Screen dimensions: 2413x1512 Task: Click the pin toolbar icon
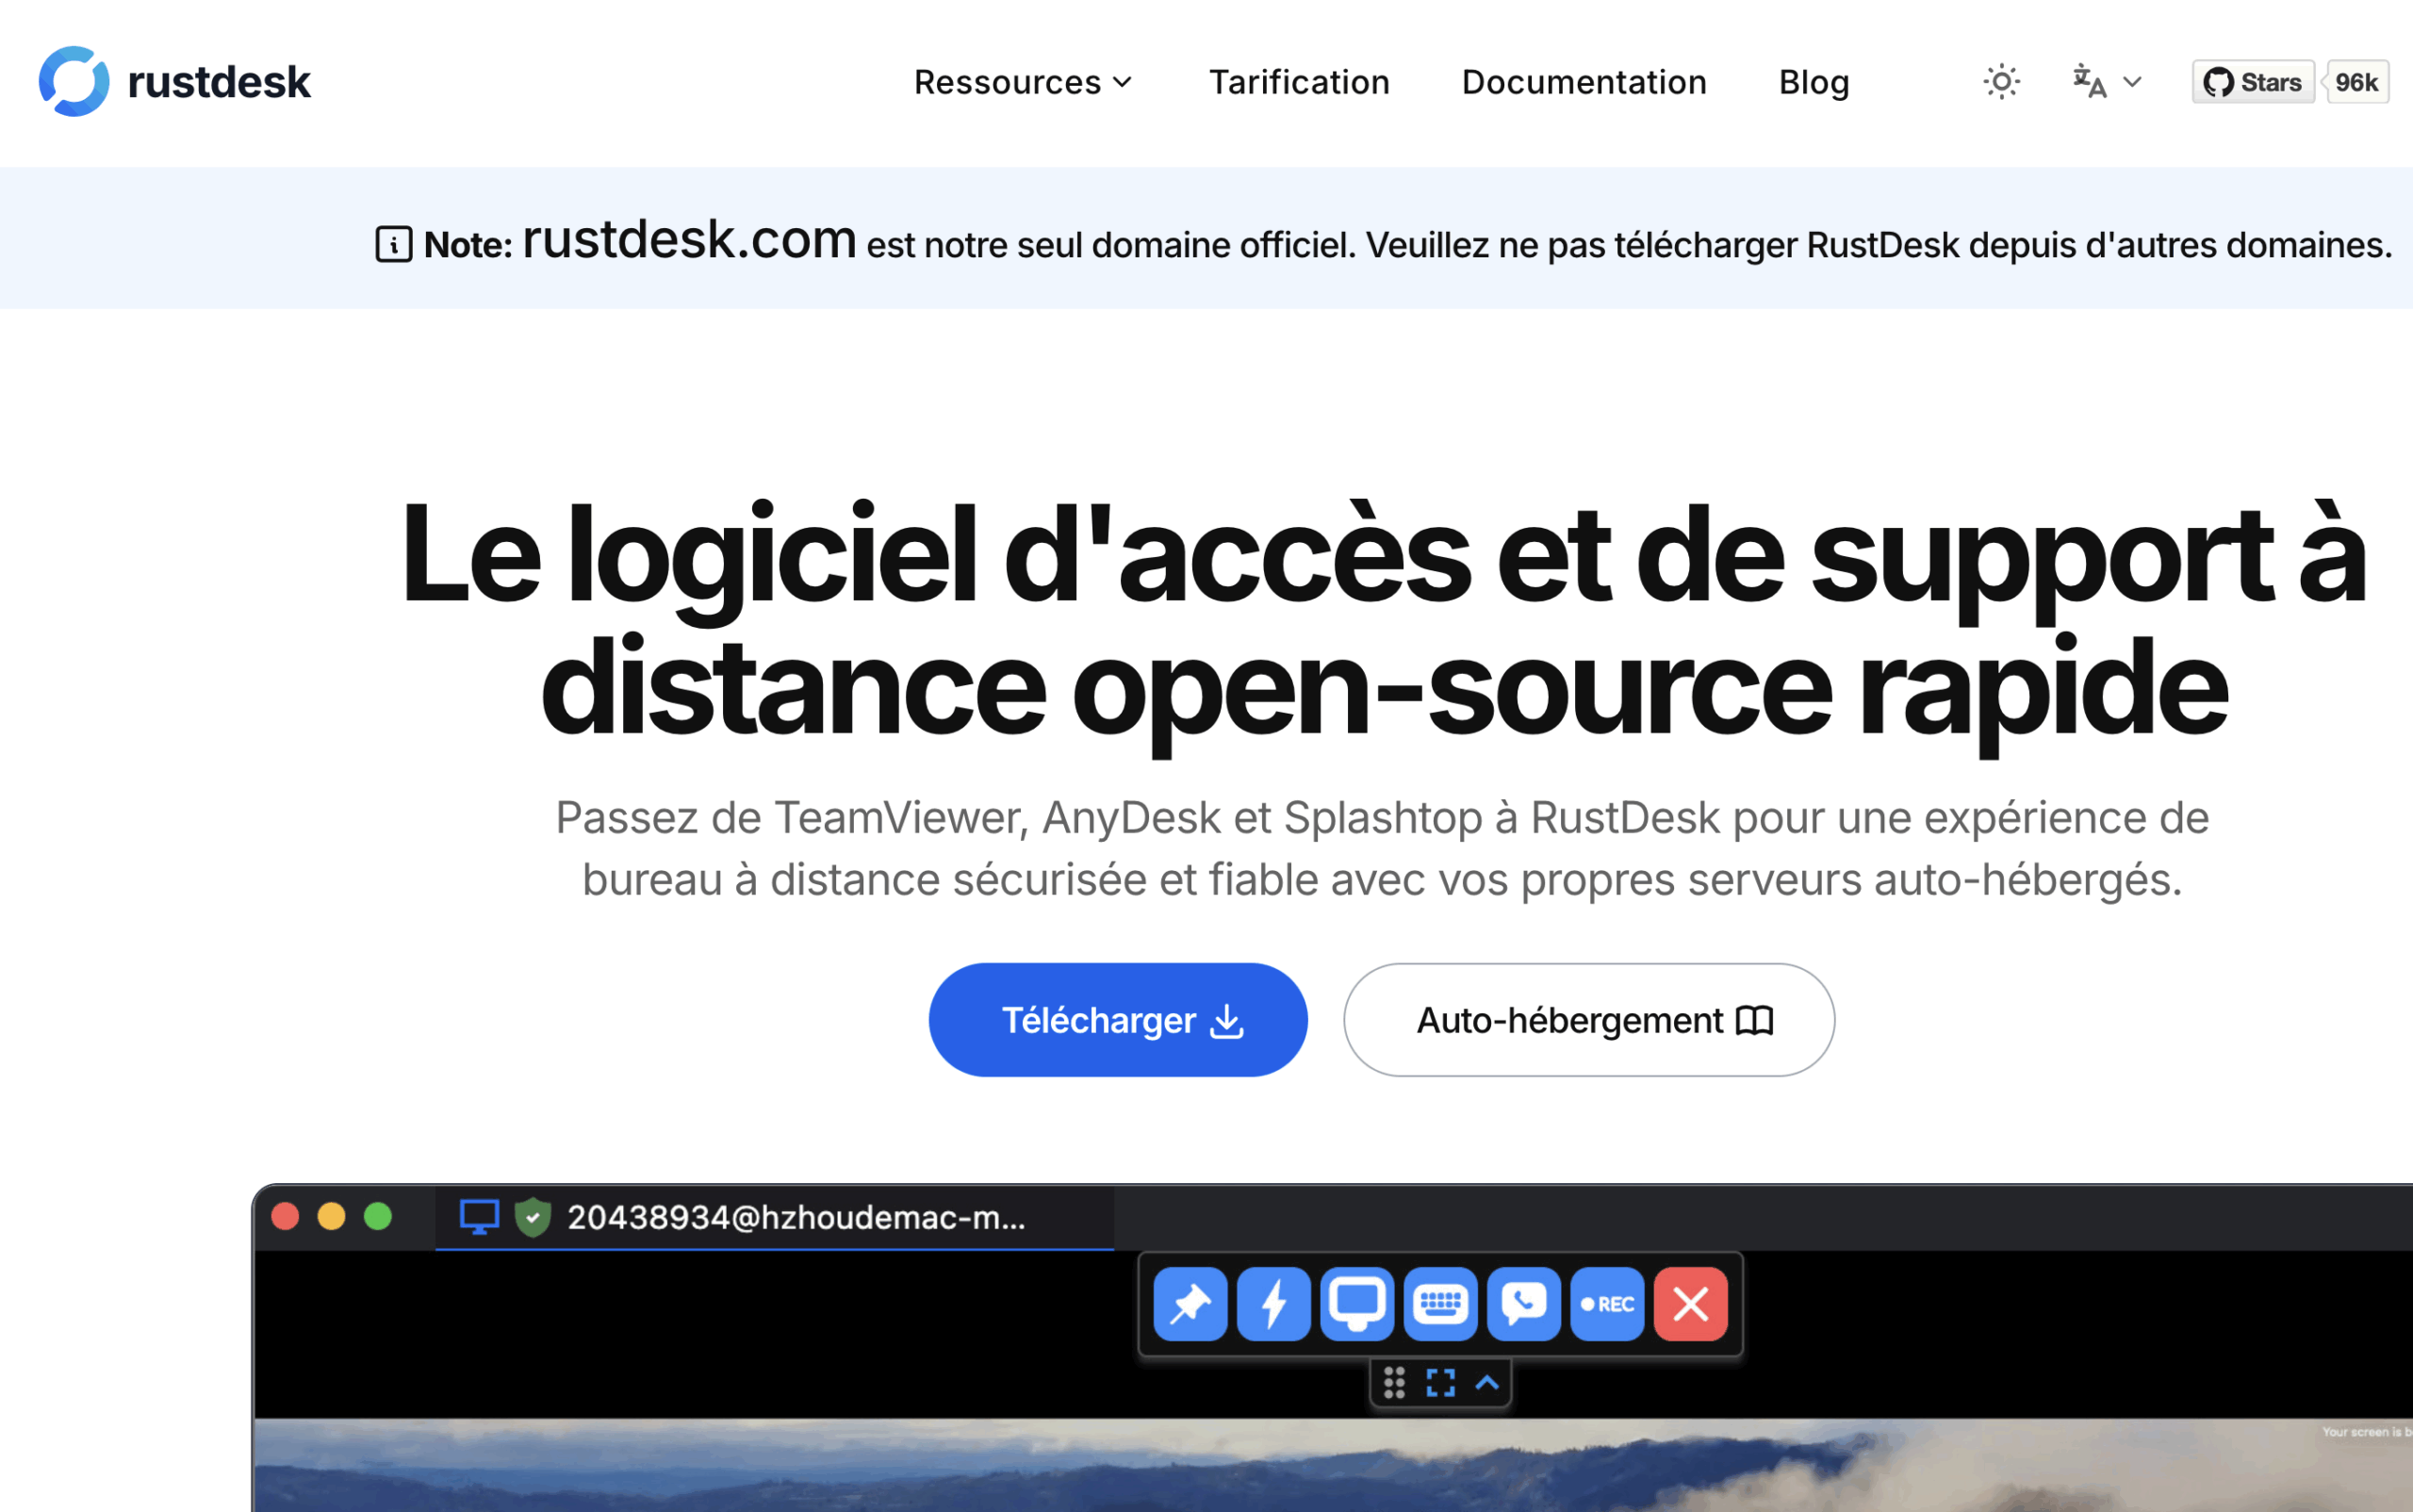click(x=1190, y=1304)
